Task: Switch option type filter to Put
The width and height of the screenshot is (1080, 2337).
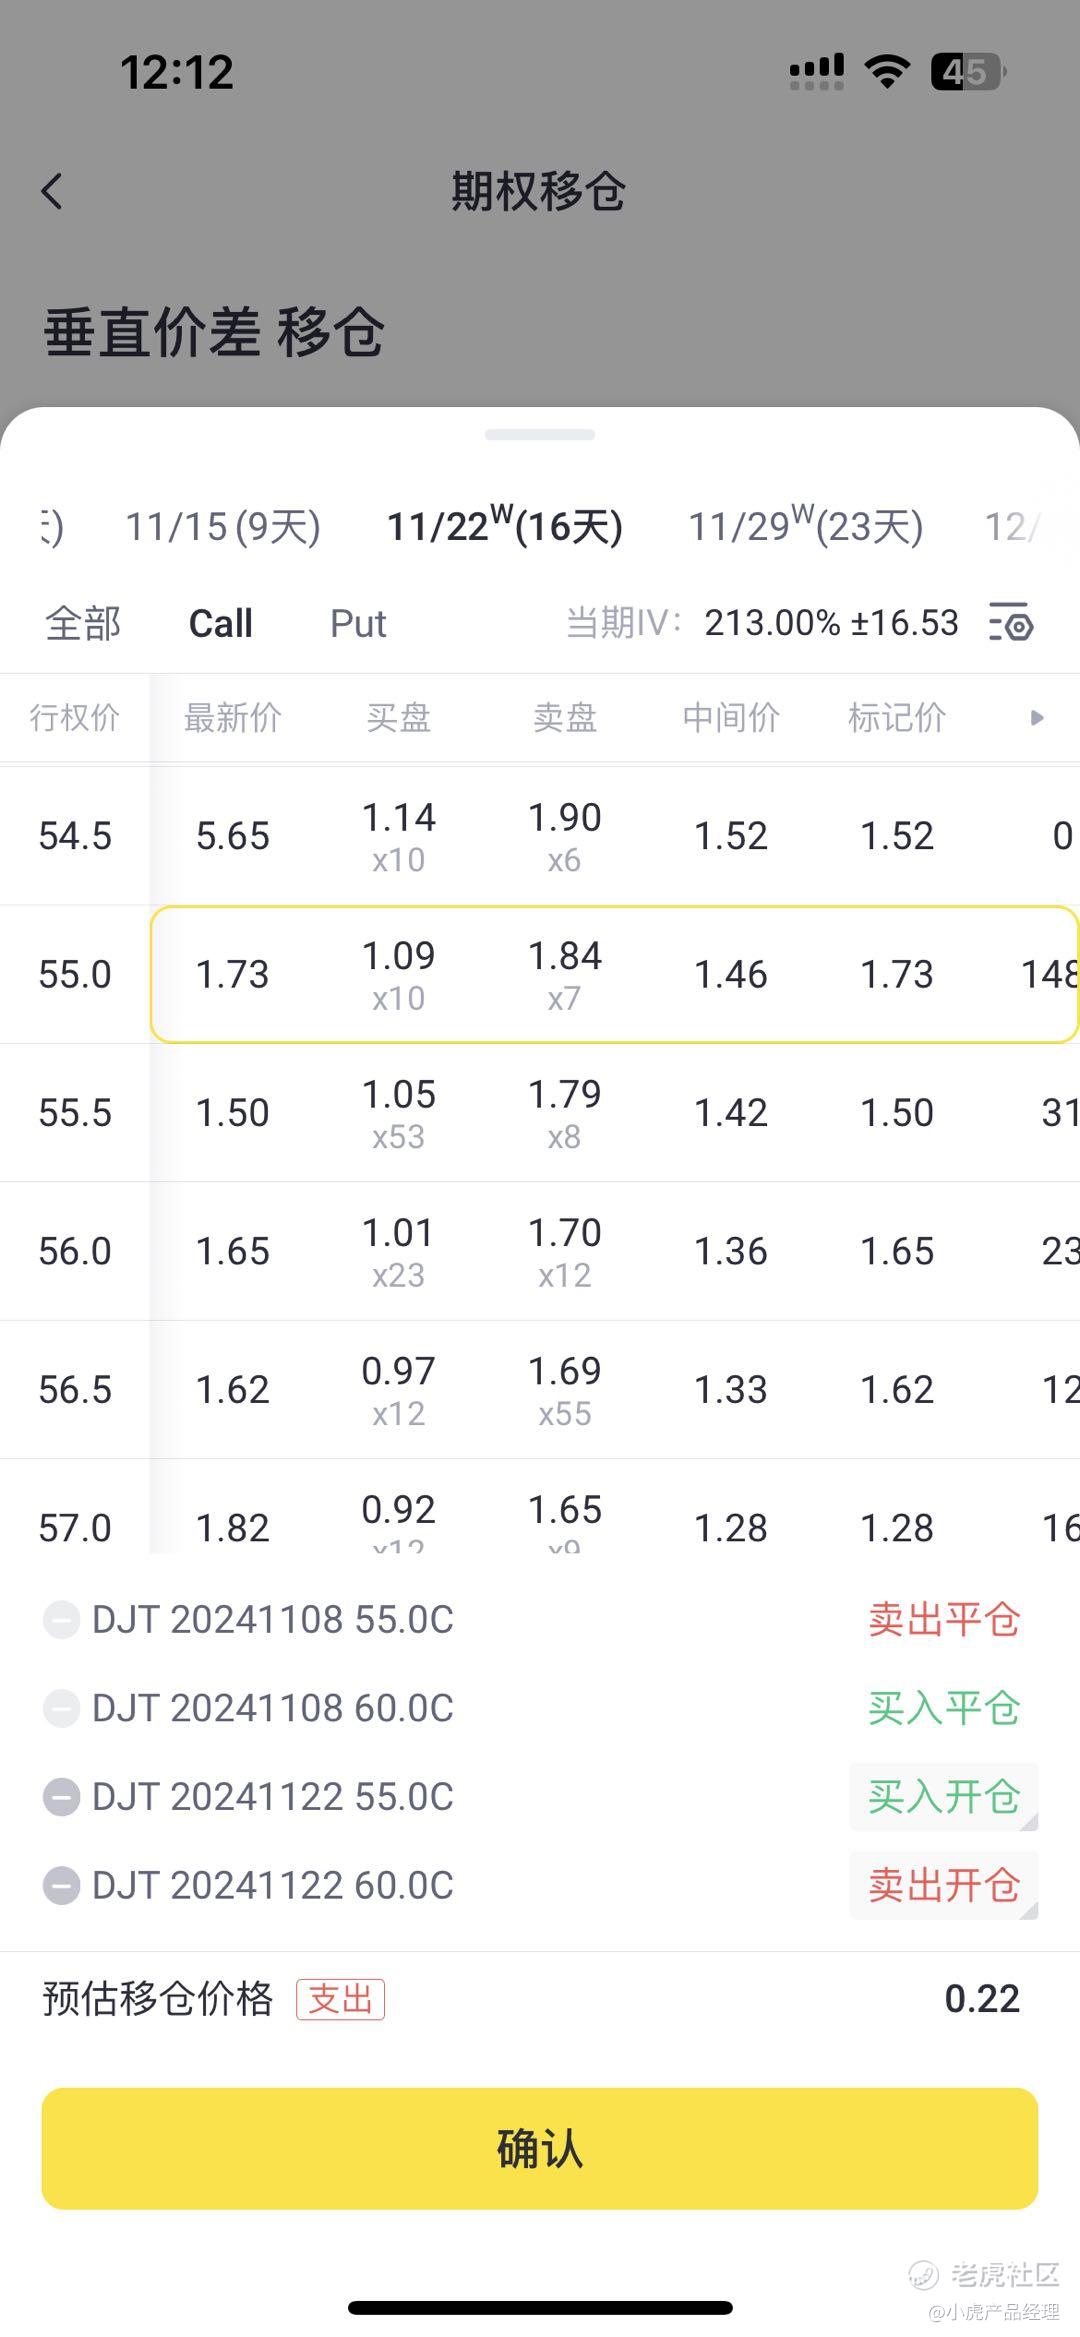Action: (358, 624)
